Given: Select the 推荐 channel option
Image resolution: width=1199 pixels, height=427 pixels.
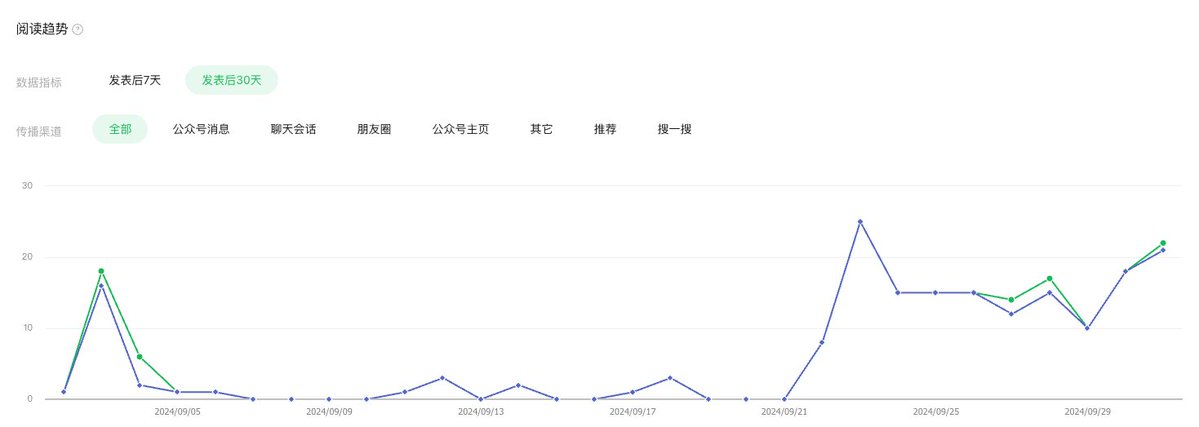Looking at the screenshot, I should point(605,129).
